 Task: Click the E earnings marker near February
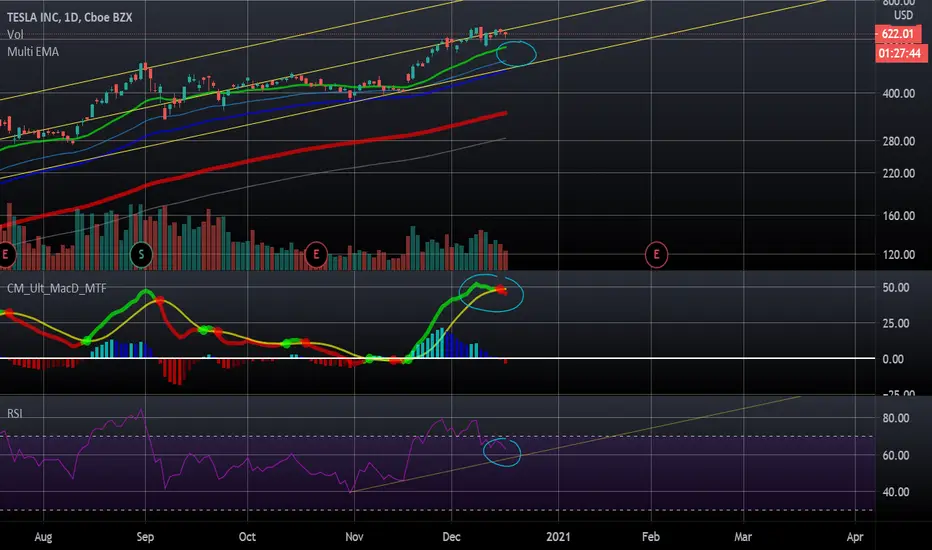coord(656,255)
